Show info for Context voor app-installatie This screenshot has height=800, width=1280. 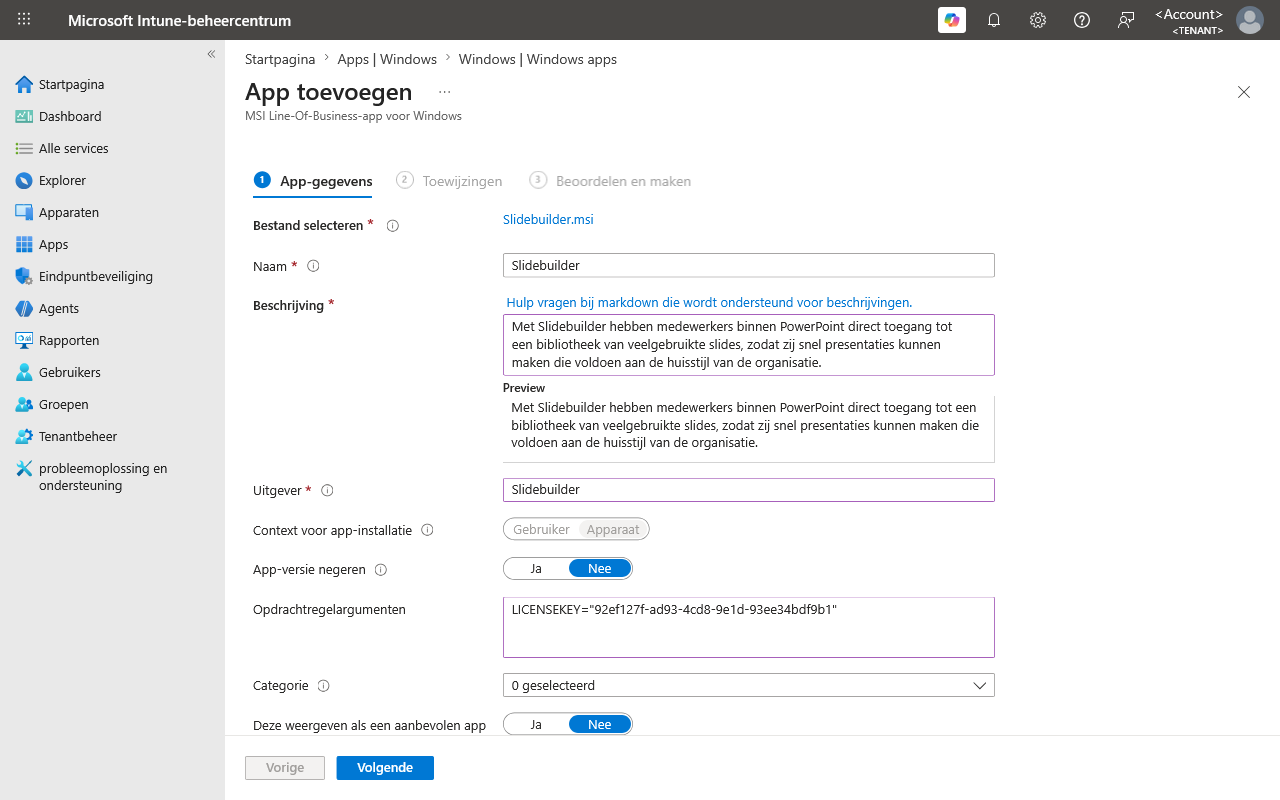point(427,530)
